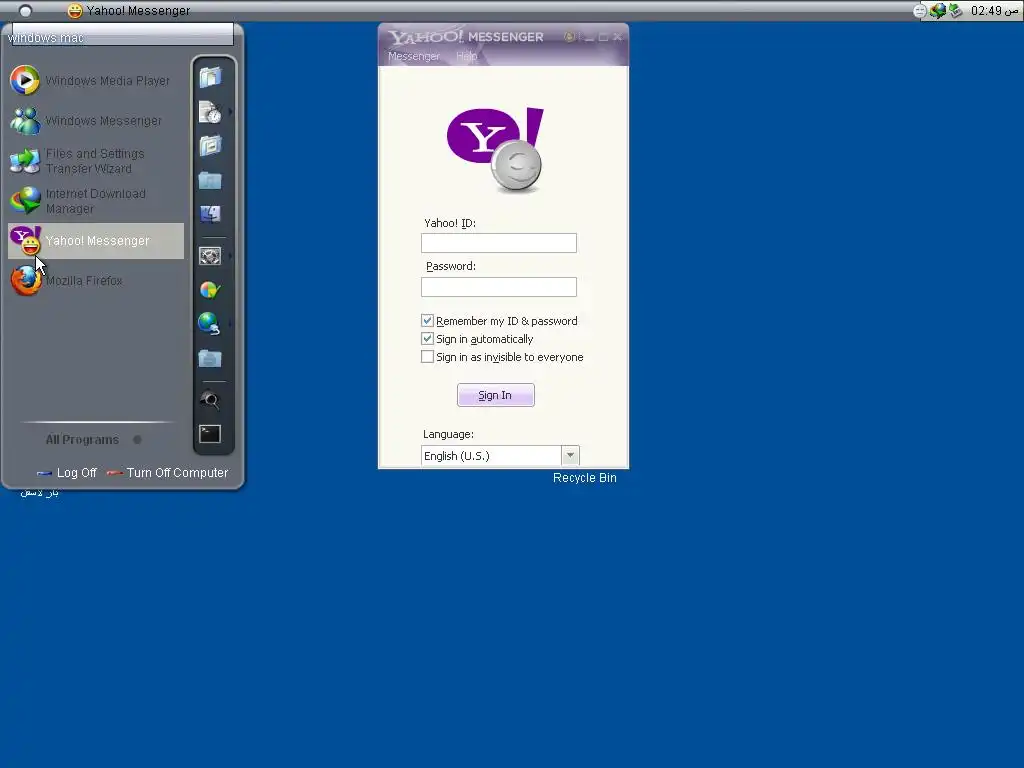Open the magnifier search icon in sidebar
The height and width of the screenshot is (768, 1024).
click(210, 400)
